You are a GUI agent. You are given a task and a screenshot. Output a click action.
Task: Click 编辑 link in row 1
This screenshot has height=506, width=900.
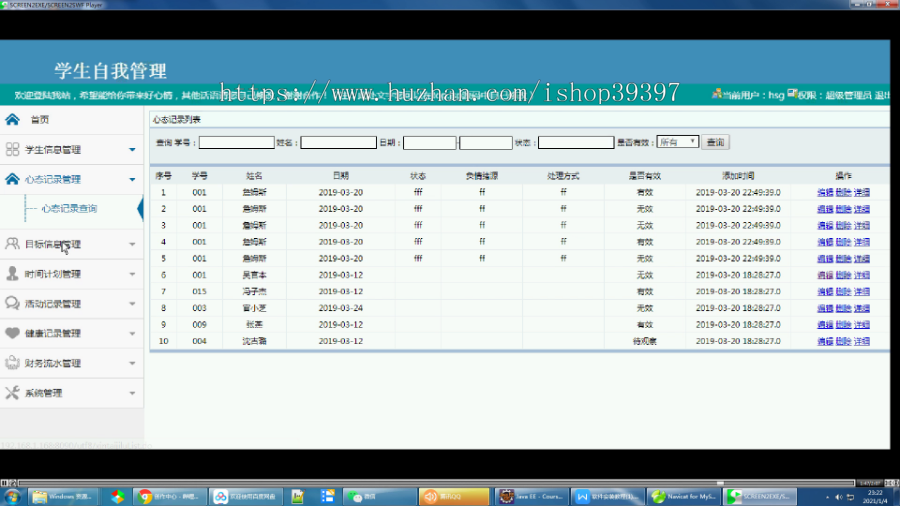[825, 192]
